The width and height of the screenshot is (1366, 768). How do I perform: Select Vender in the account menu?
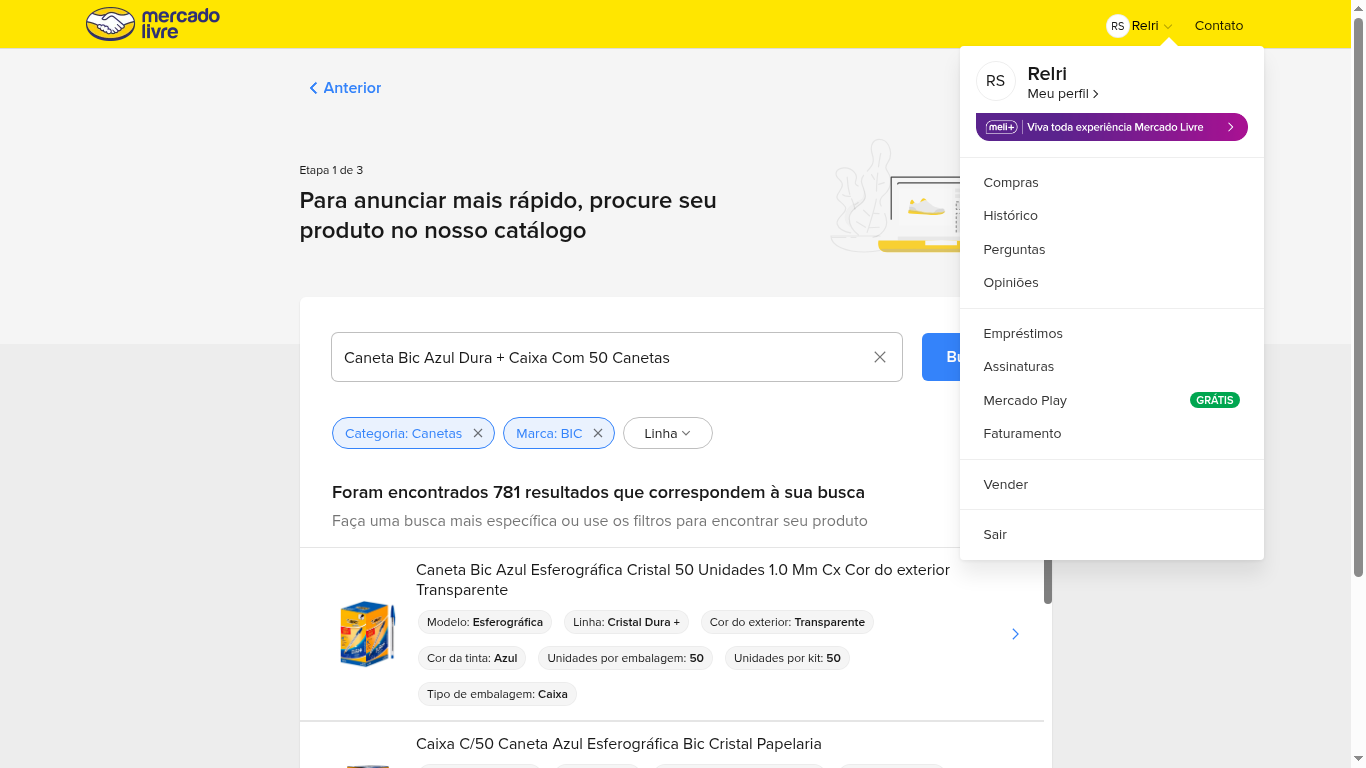(1005, 484)
